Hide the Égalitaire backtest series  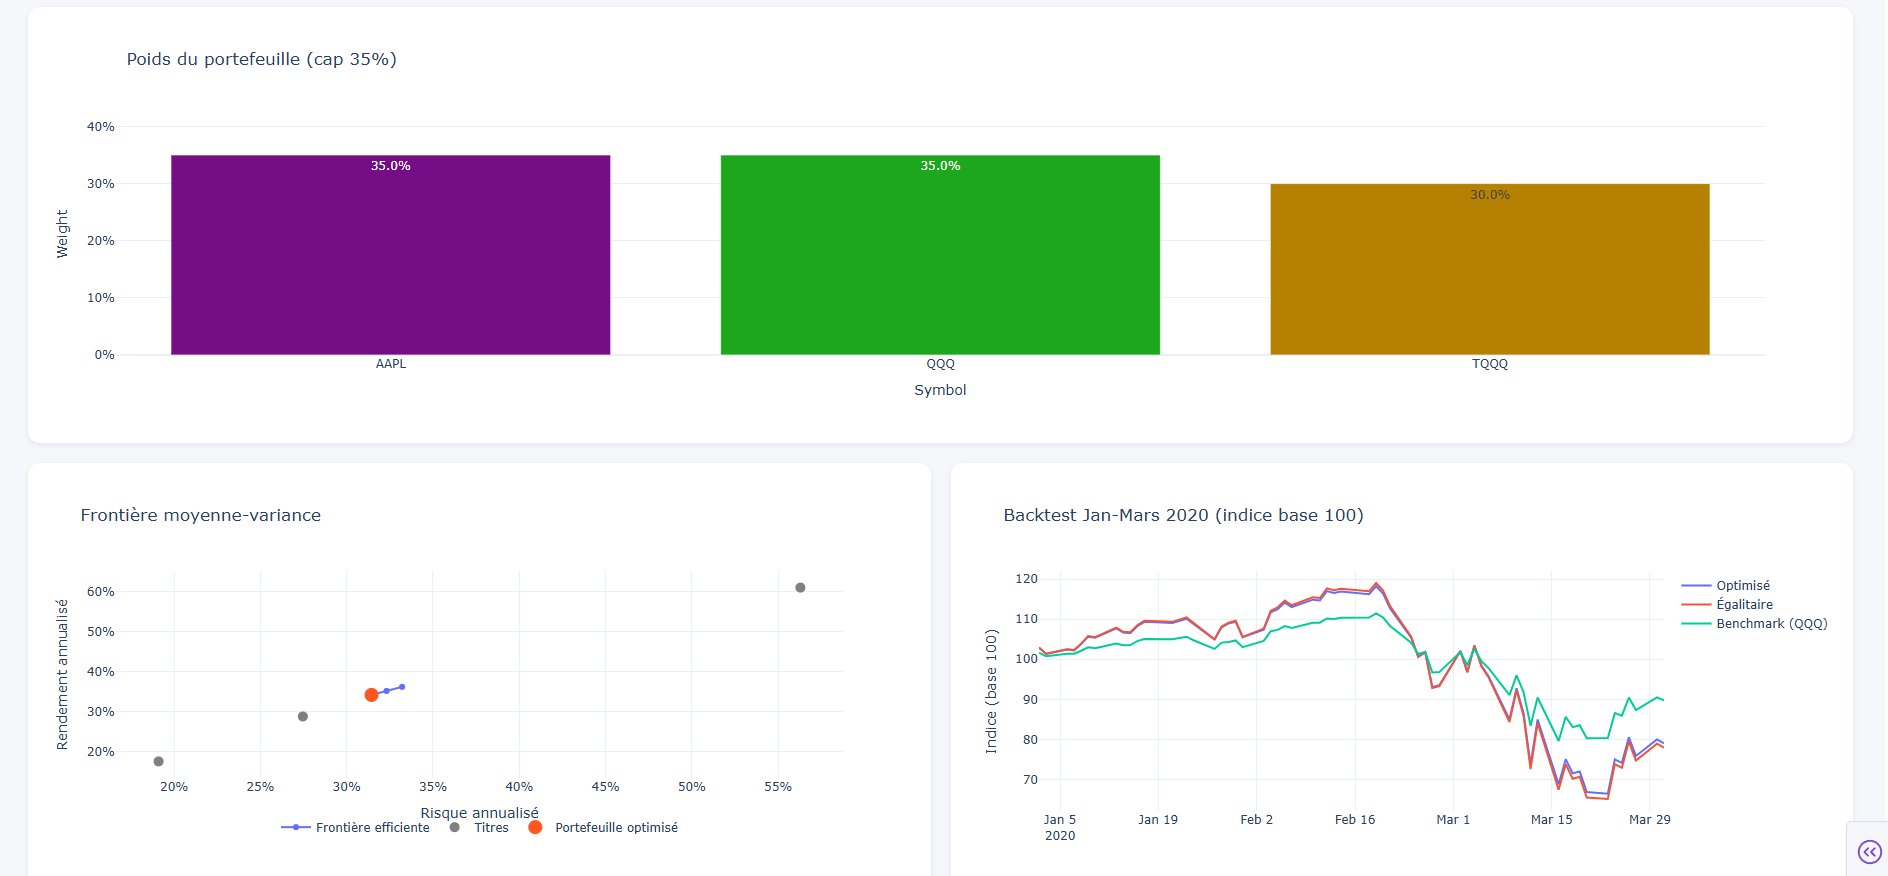[x=1744, y=605]
